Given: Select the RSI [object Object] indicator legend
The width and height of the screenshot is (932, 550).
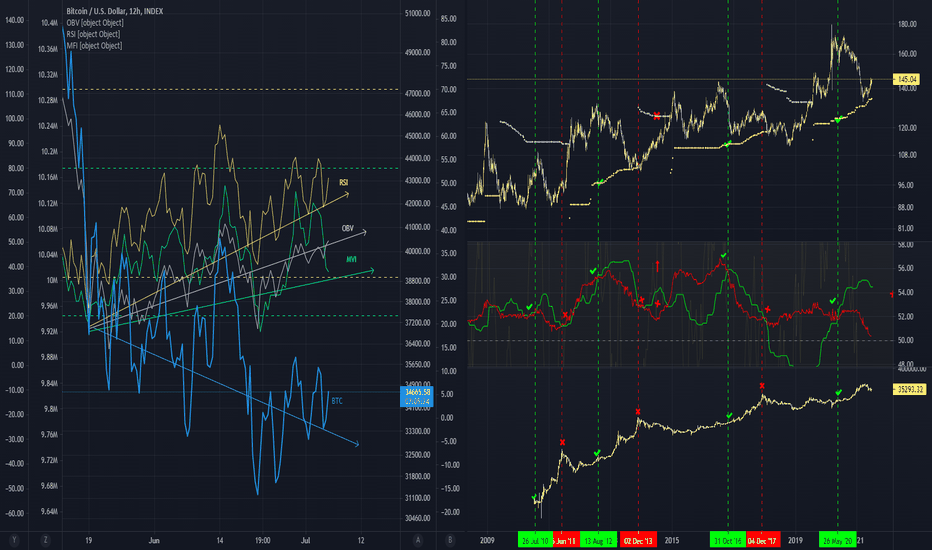Looking at the screenshot, I should [93, 34].
